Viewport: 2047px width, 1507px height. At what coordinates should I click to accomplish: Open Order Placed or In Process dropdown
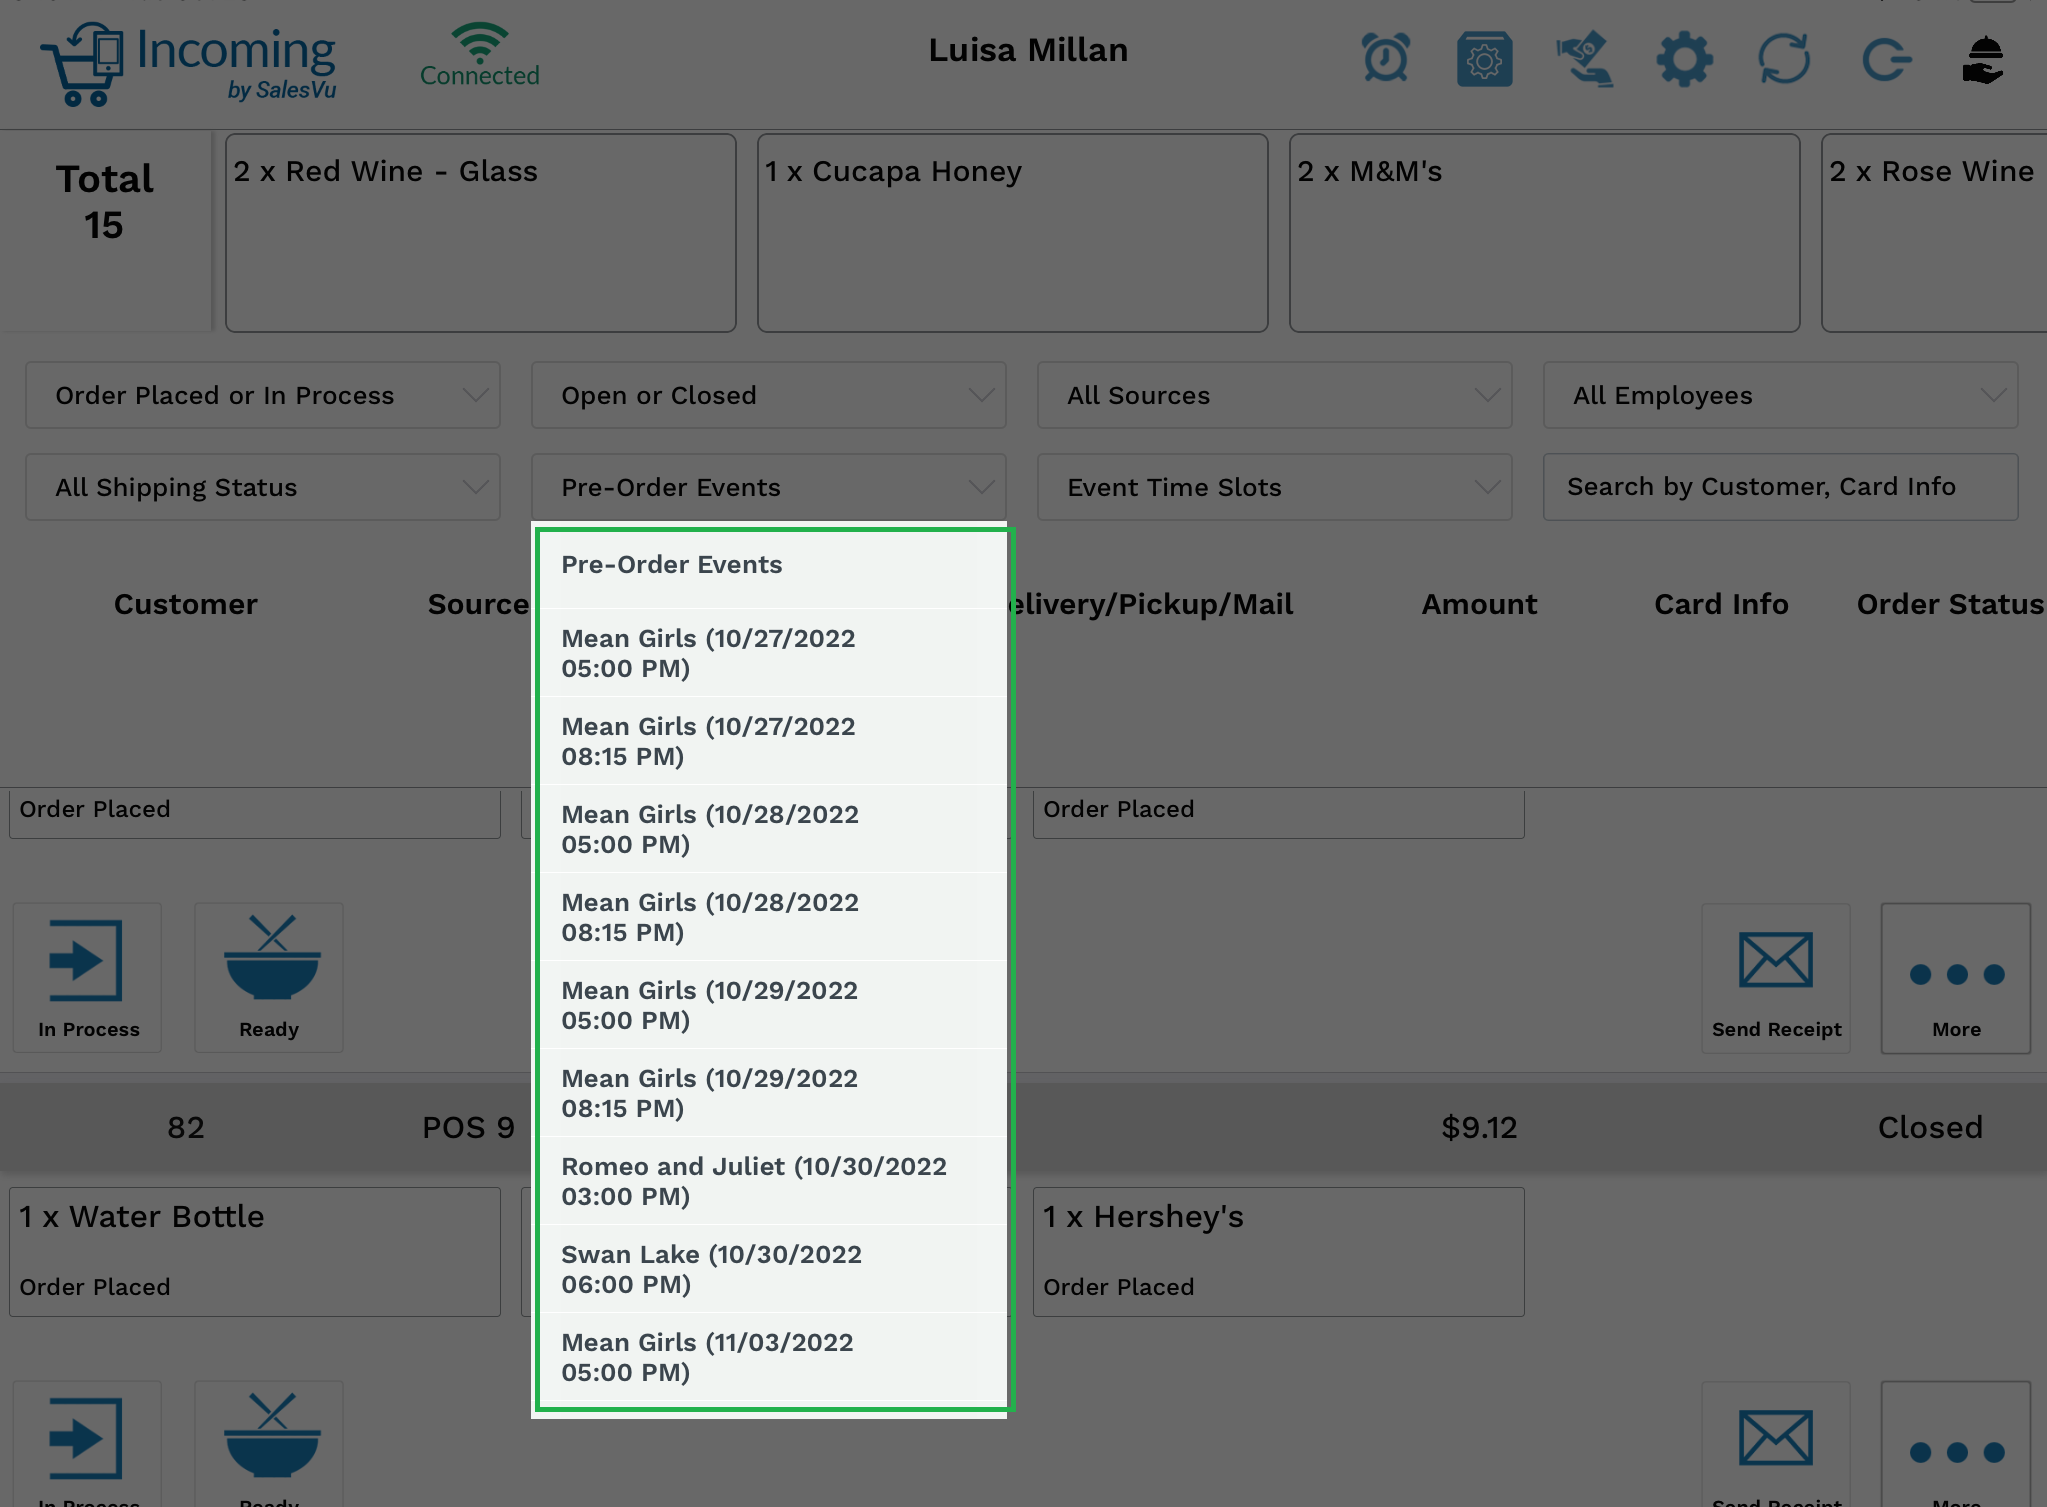pyautogui.click(x=263, y=395)
